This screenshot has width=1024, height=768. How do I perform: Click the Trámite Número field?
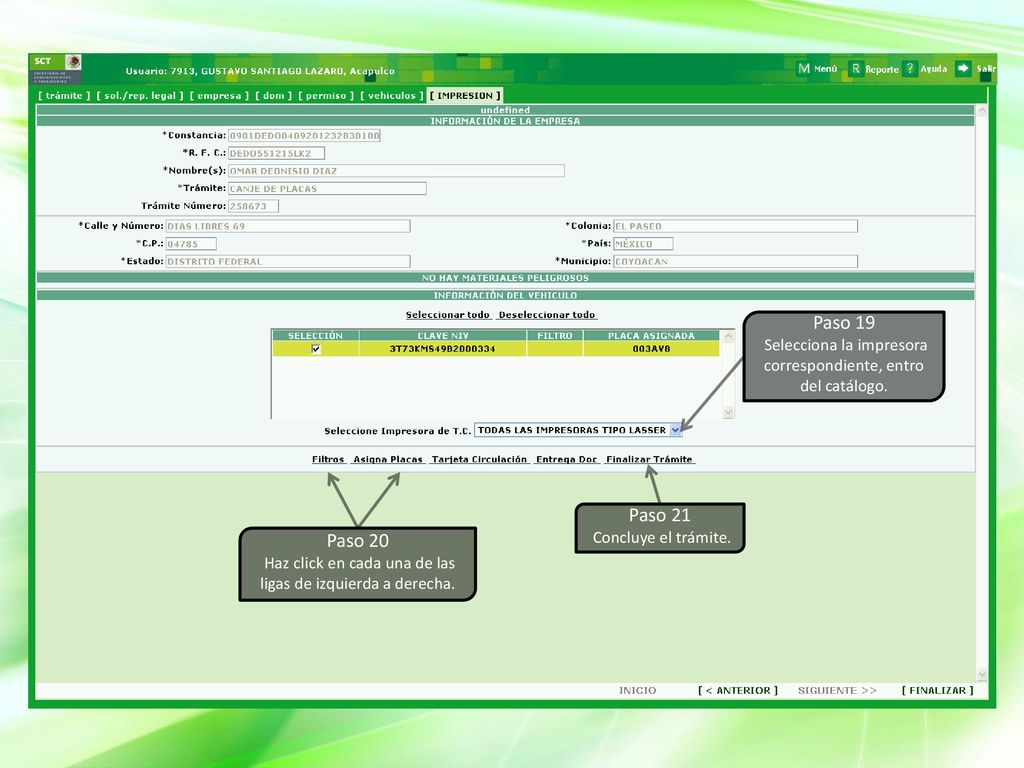(x=253, y=206)
